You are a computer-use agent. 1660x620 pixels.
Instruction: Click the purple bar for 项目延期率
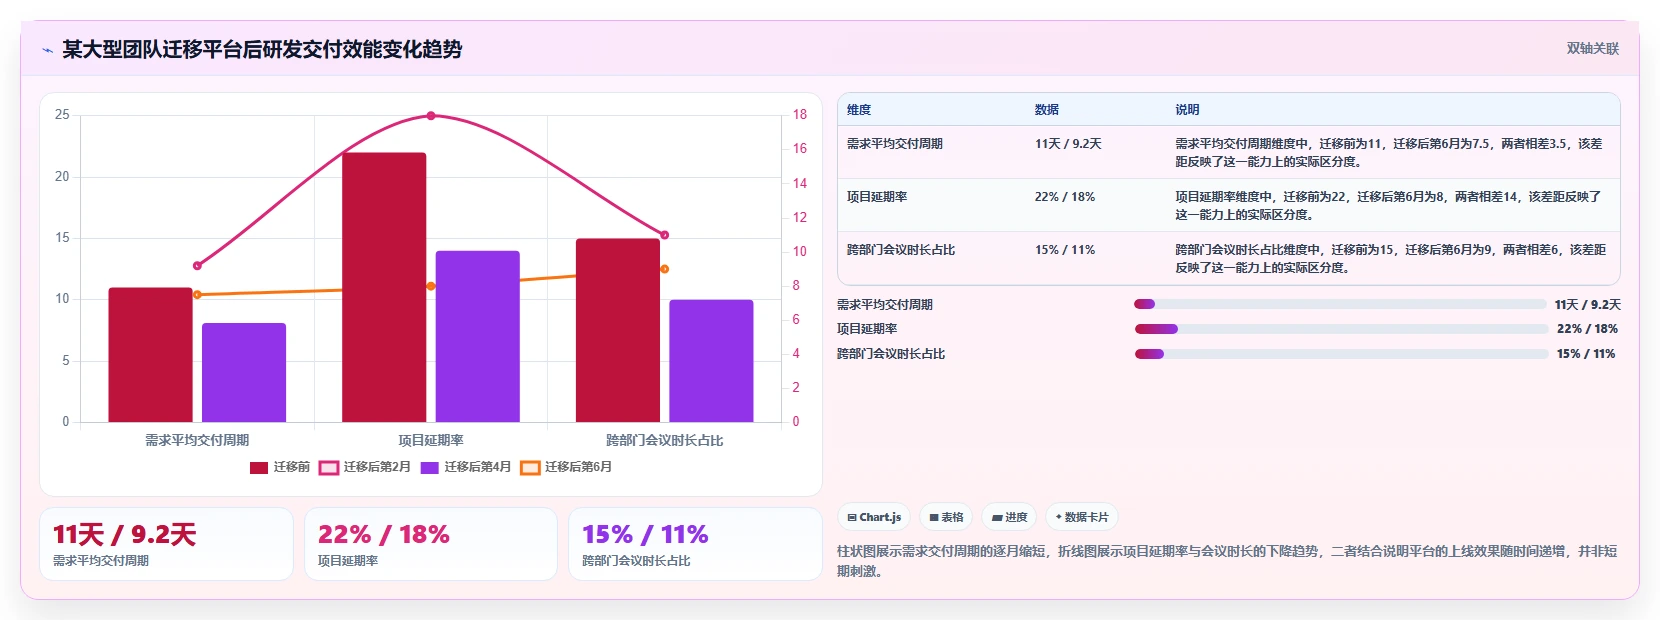477,336
